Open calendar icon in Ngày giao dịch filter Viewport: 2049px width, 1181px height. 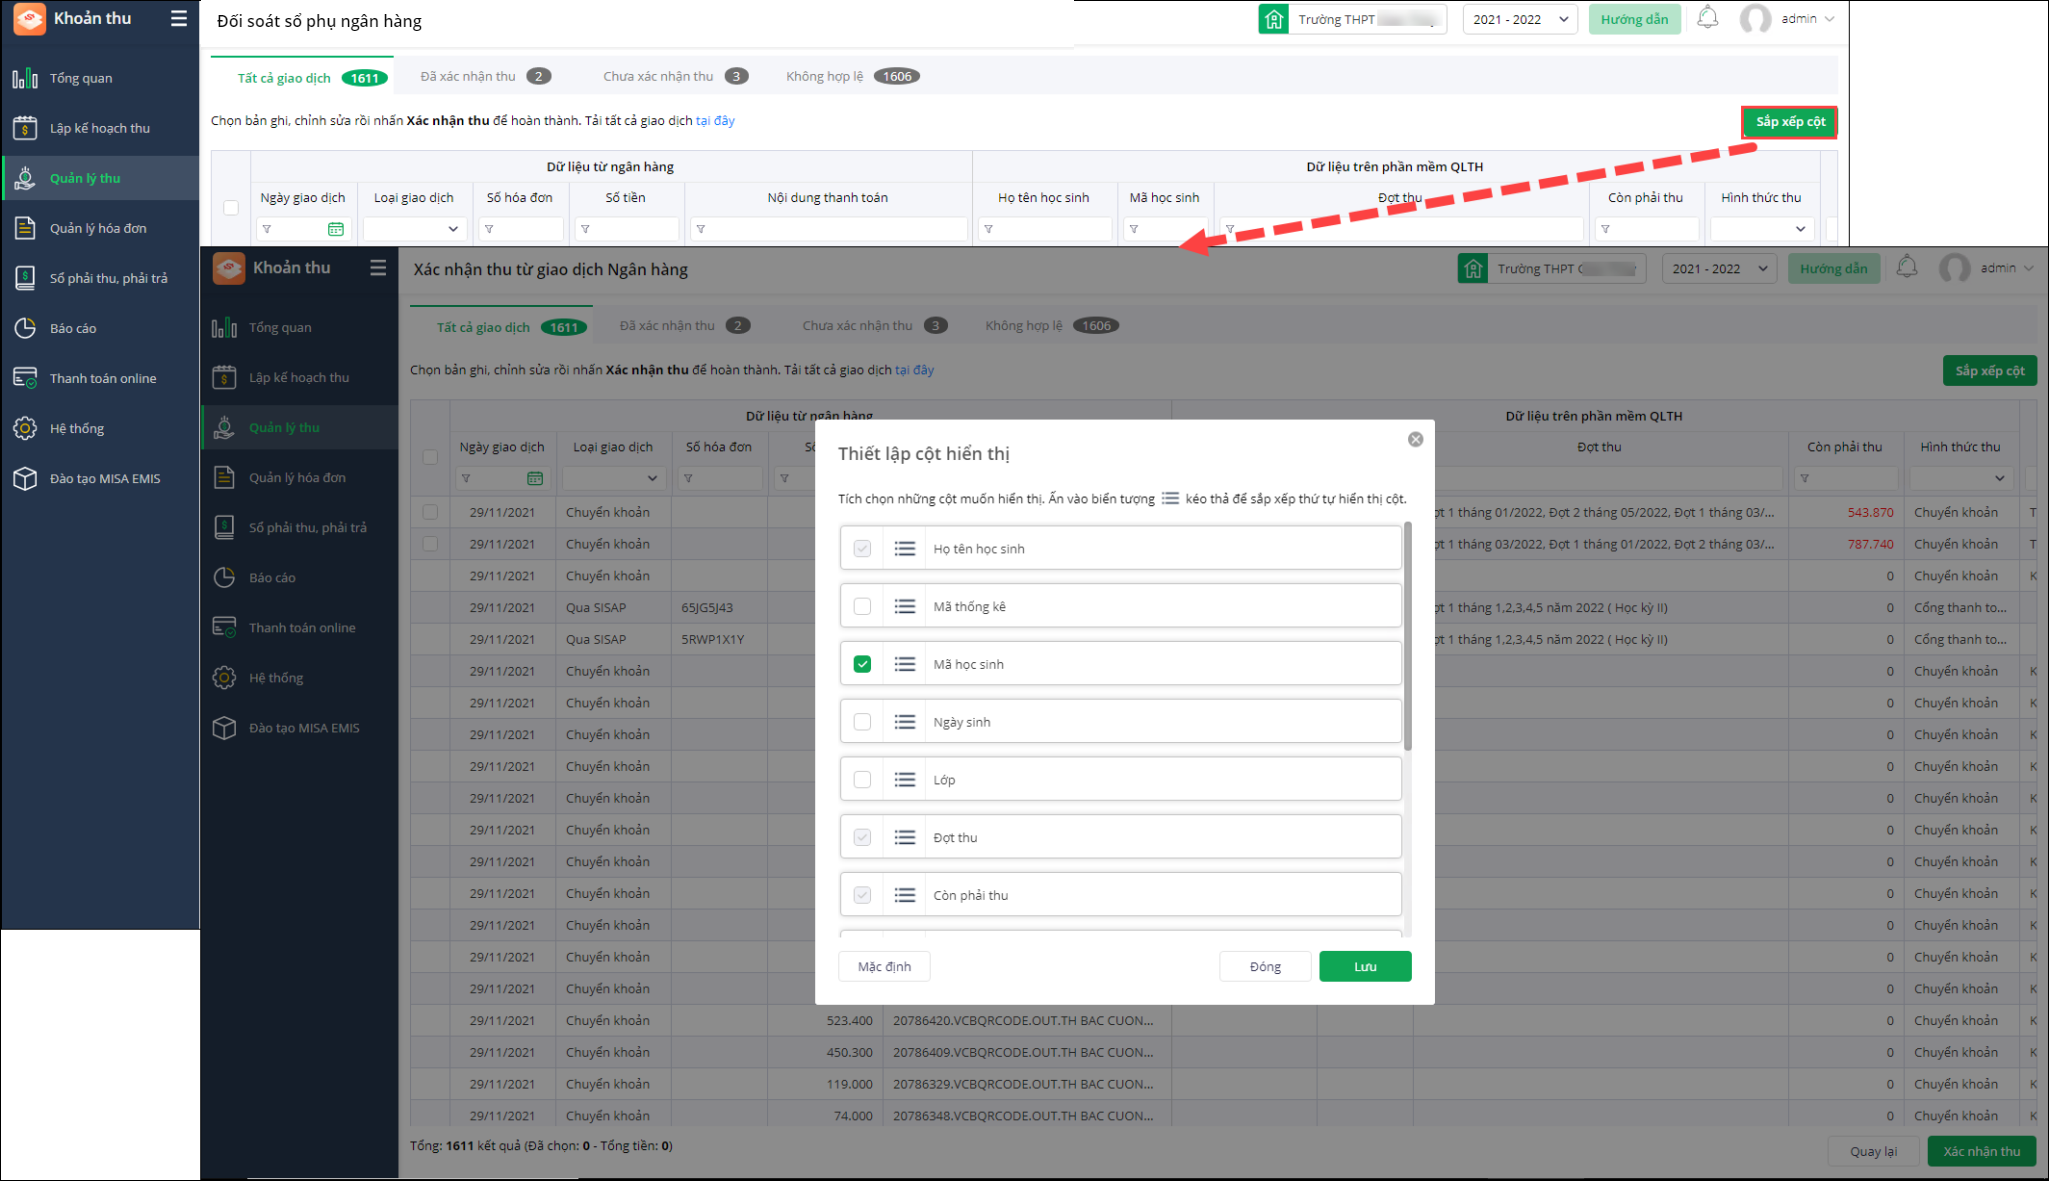coord(336,229)
